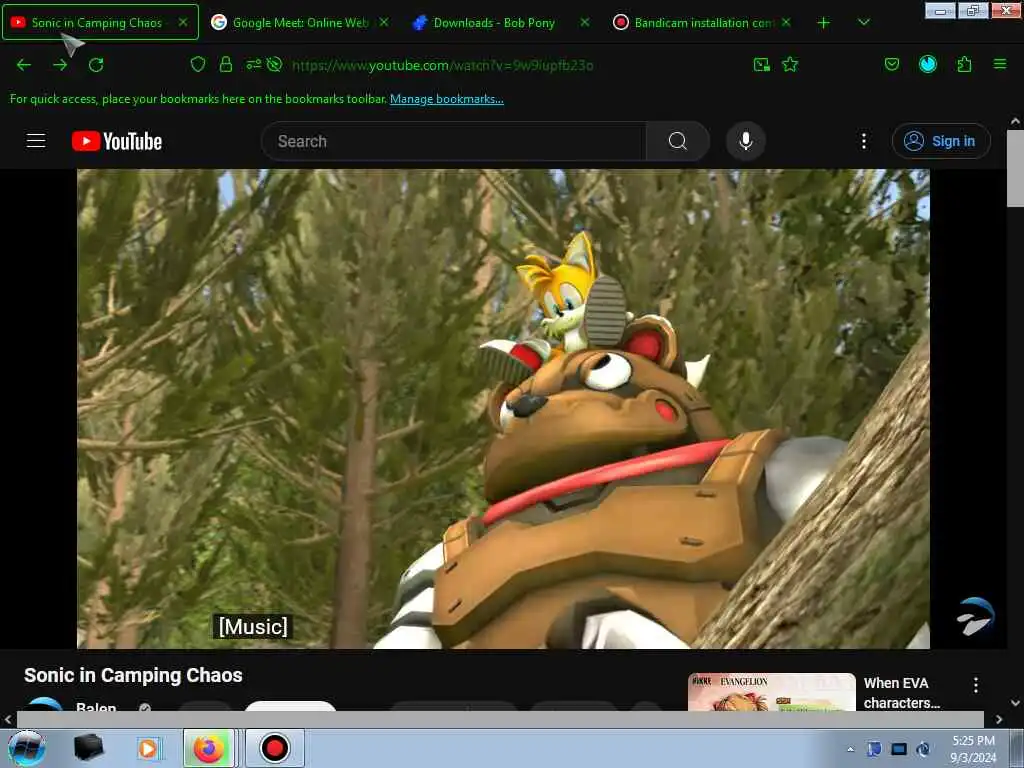Click the autoplay blocked icon in address bar
The height and width of the screenshot is (768, 1024).
click(274, 64)
